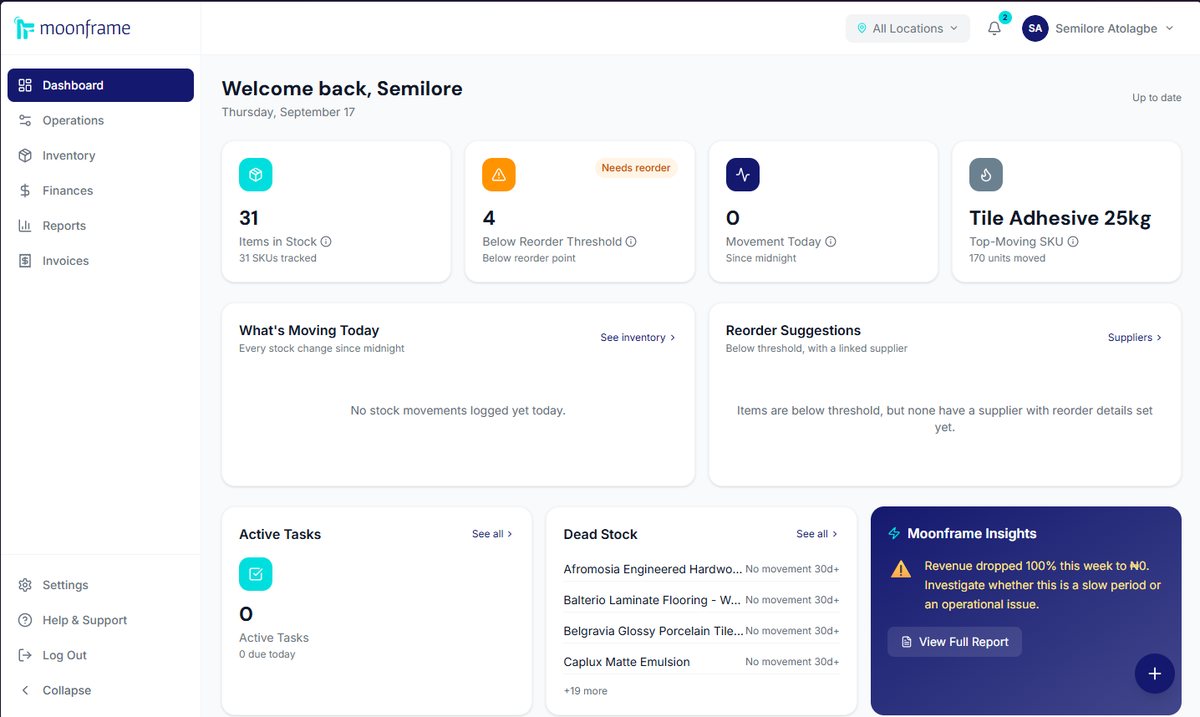Follow the Suppliers link
The image size is (1200, 717).
[x=1135, y=338]
